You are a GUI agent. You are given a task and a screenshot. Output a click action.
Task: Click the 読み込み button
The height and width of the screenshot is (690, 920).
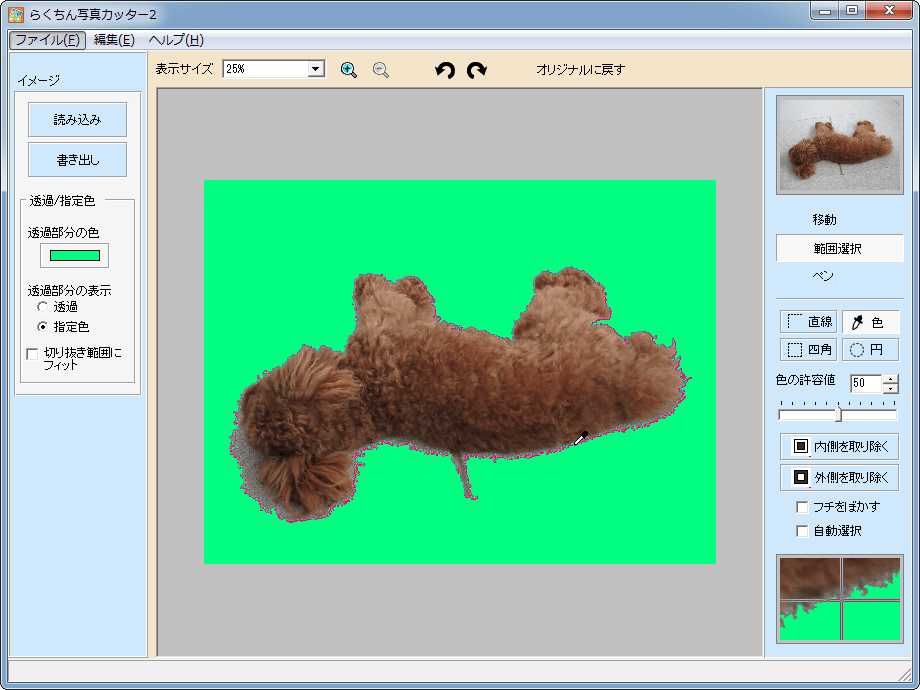tap(77, 119)
